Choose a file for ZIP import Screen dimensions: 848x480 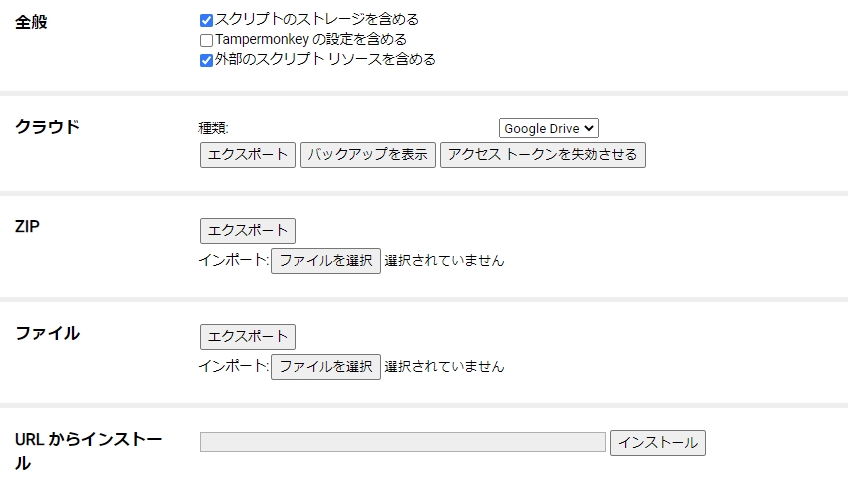coord(326,261)
